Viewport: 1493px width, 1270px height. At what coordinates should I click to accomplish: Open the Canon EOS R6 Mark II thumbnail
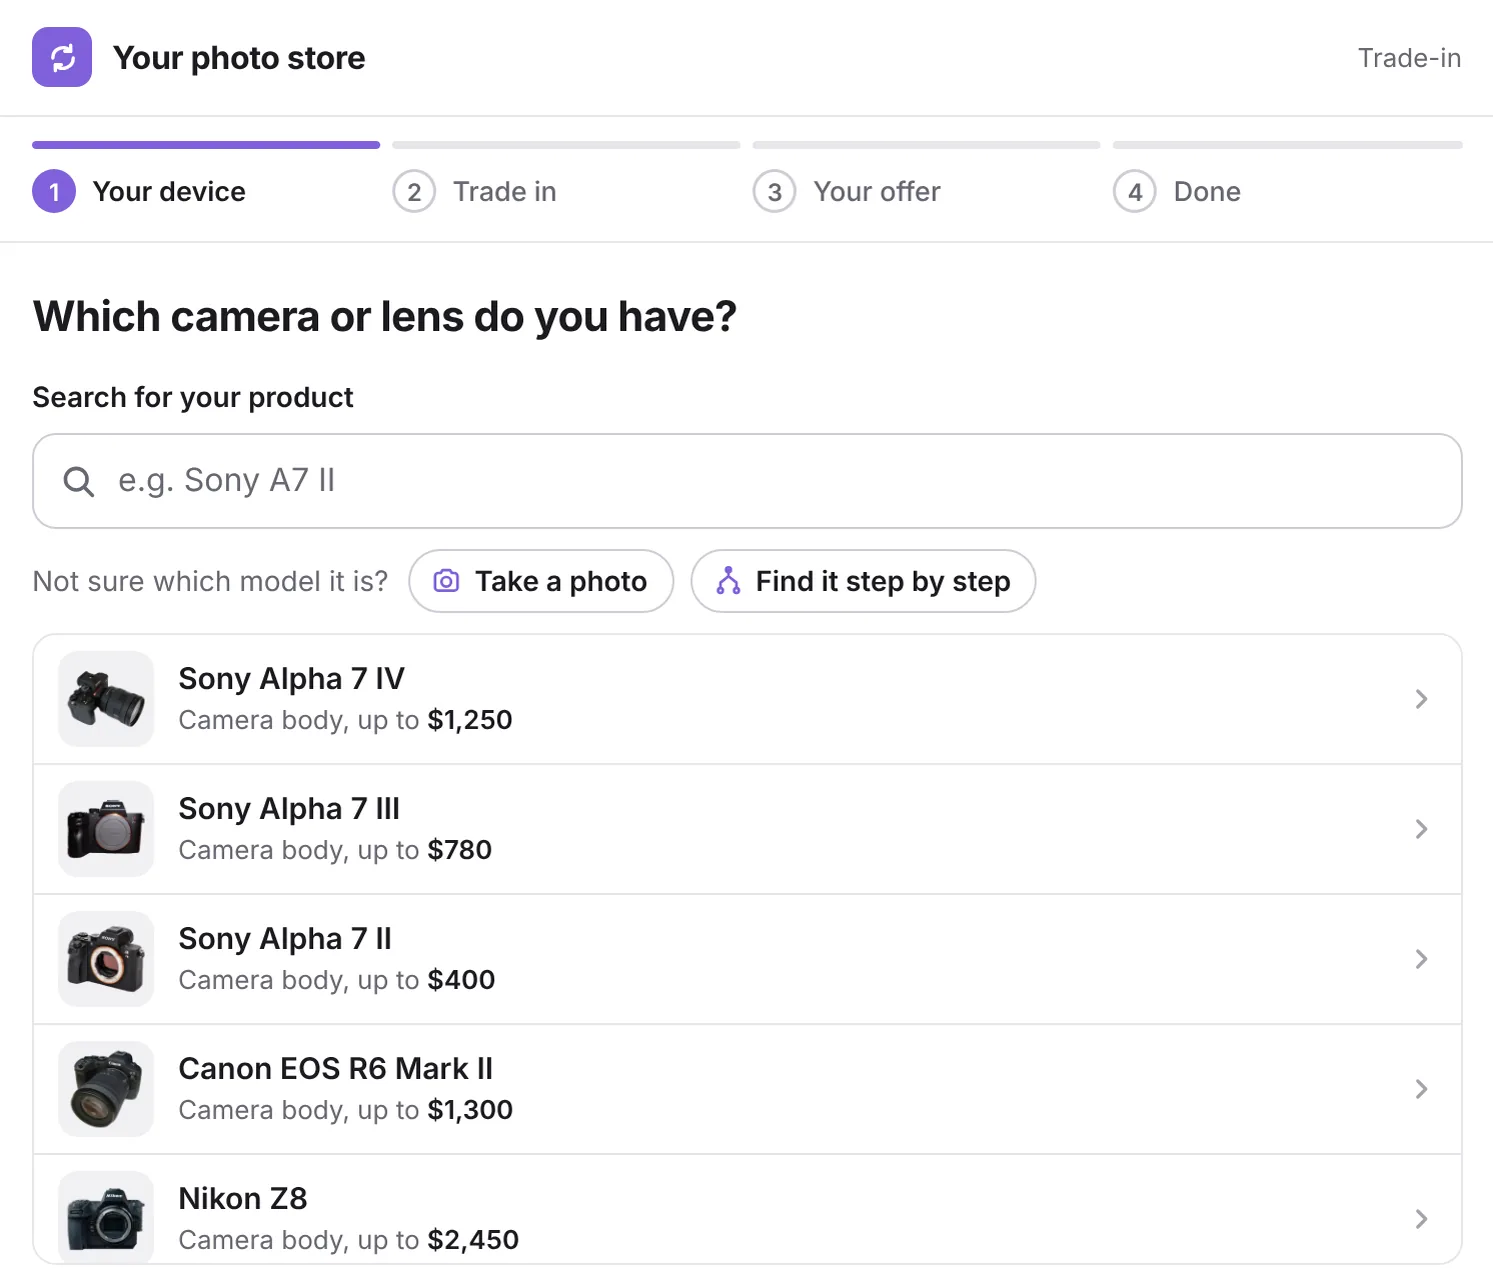coord(106,1089)
